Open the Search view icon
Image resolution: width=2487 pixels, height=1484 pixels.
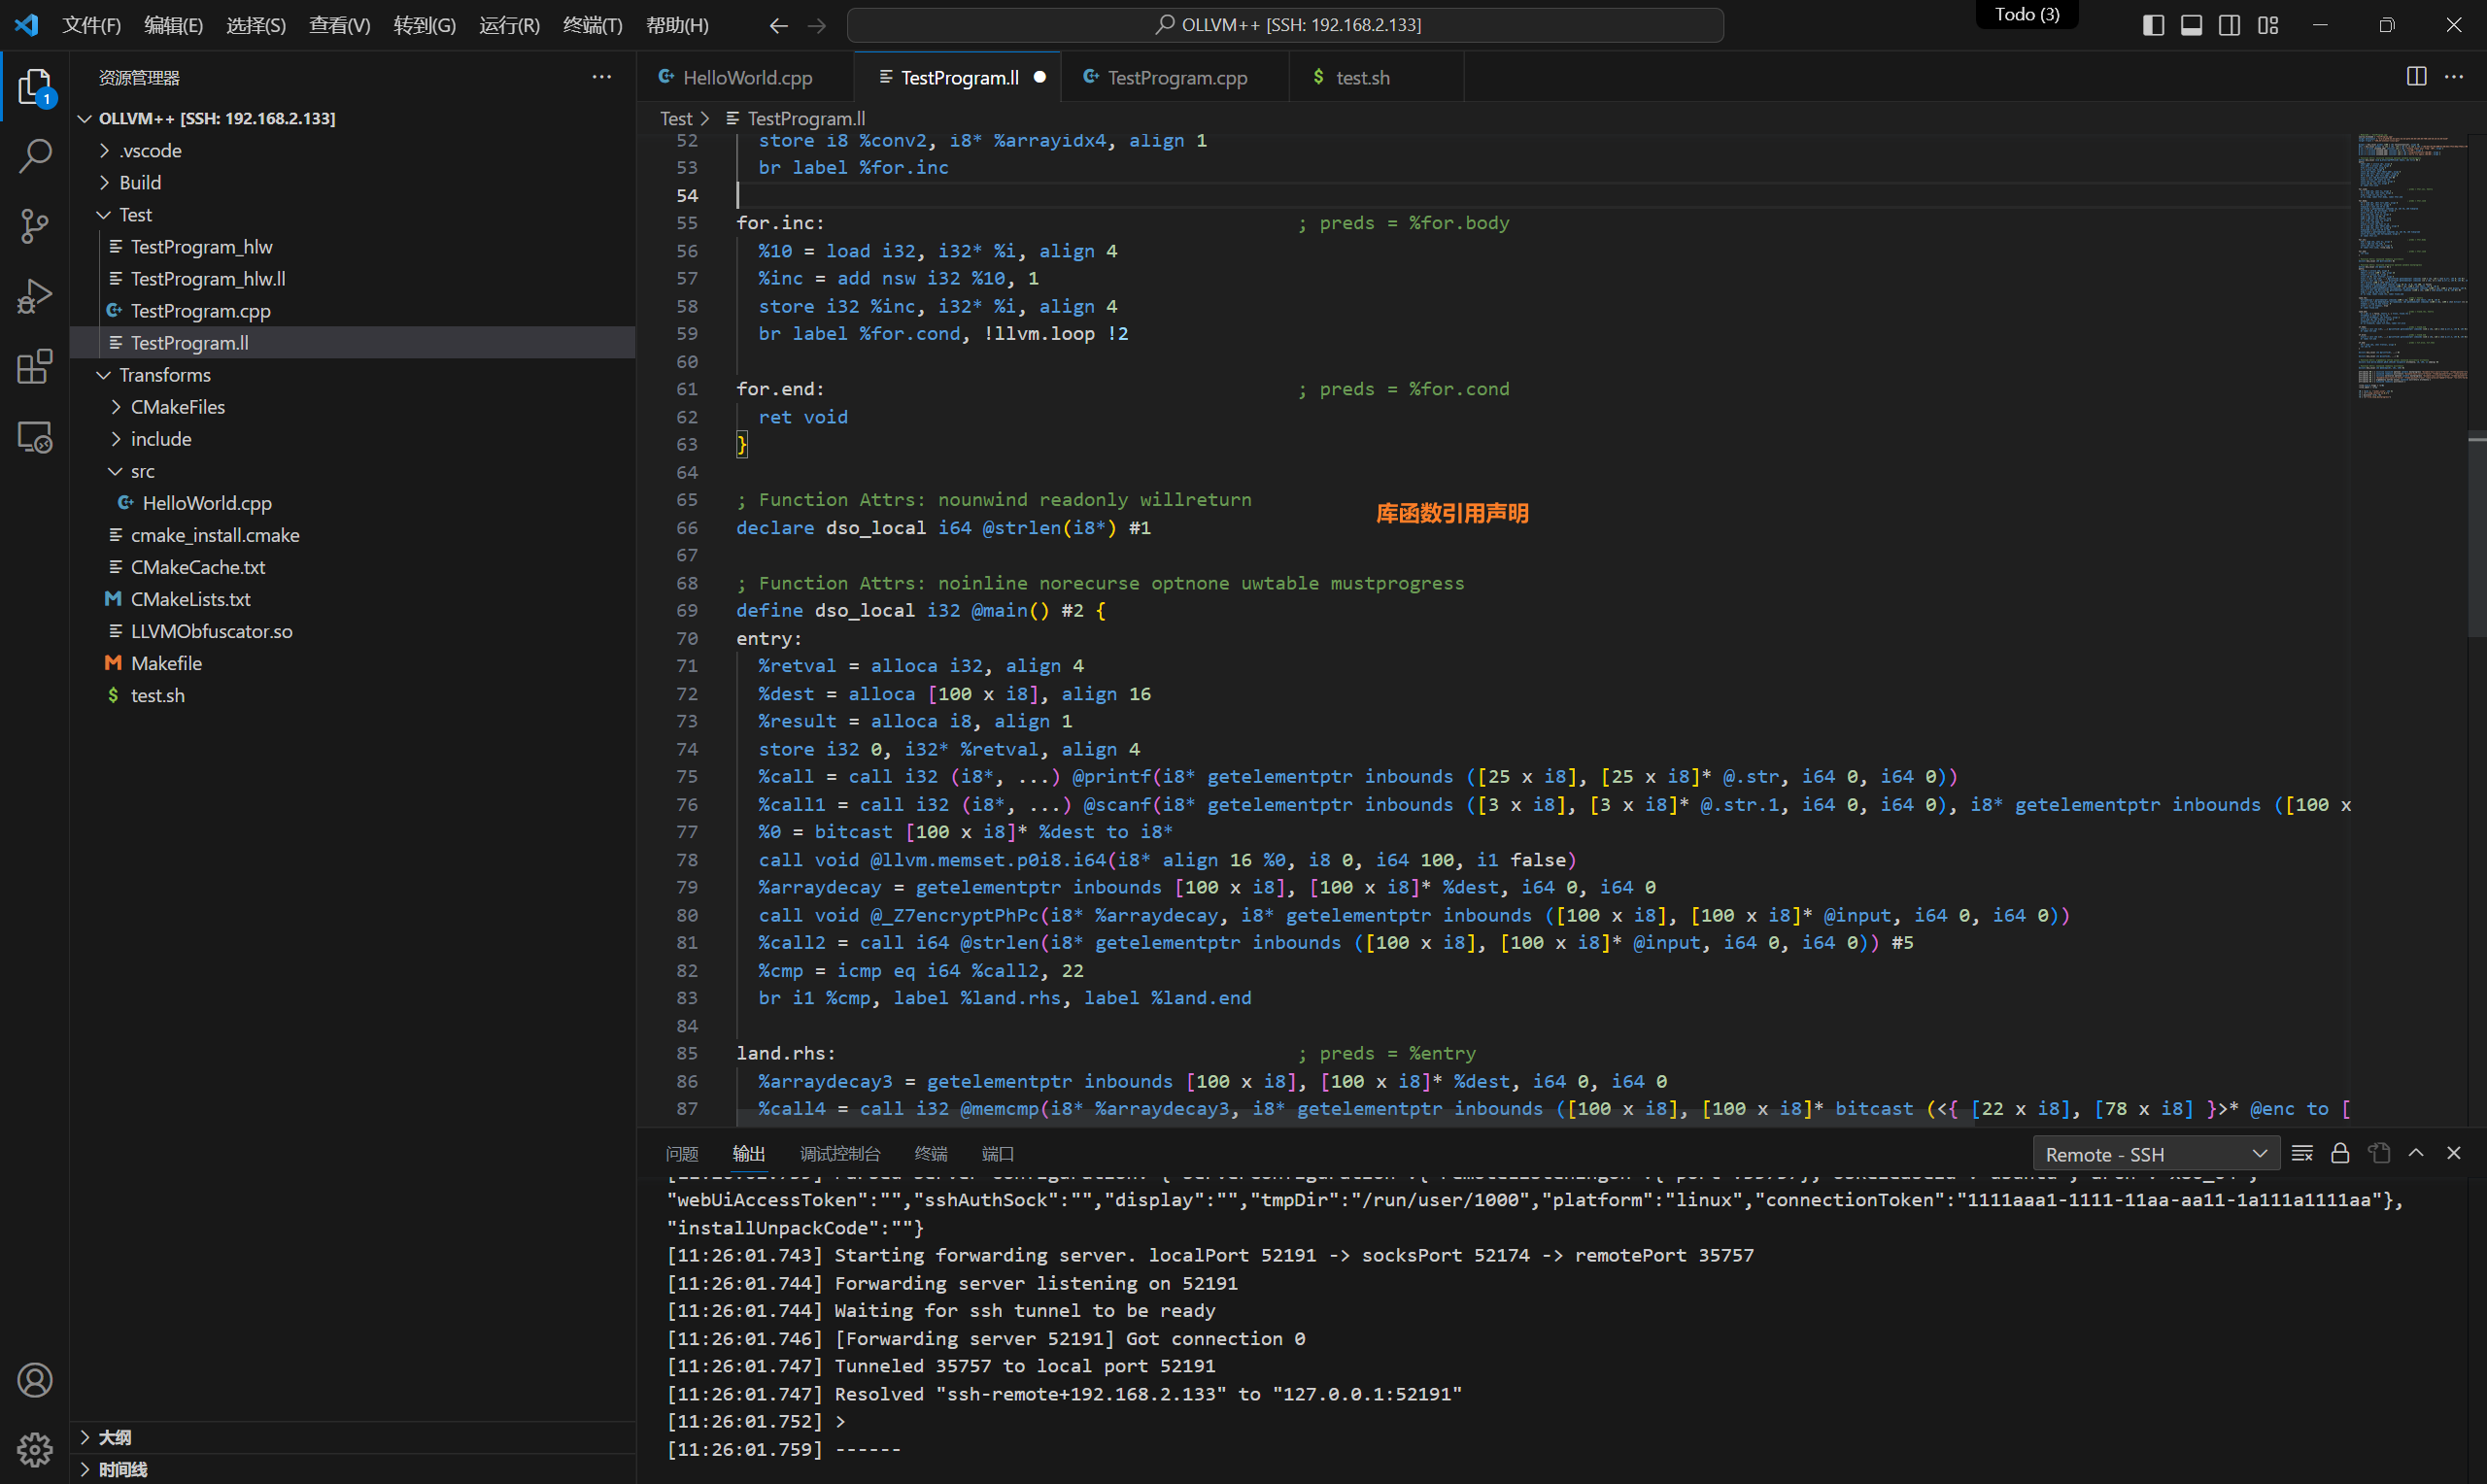pyautogui.click(x=35, y=155)
